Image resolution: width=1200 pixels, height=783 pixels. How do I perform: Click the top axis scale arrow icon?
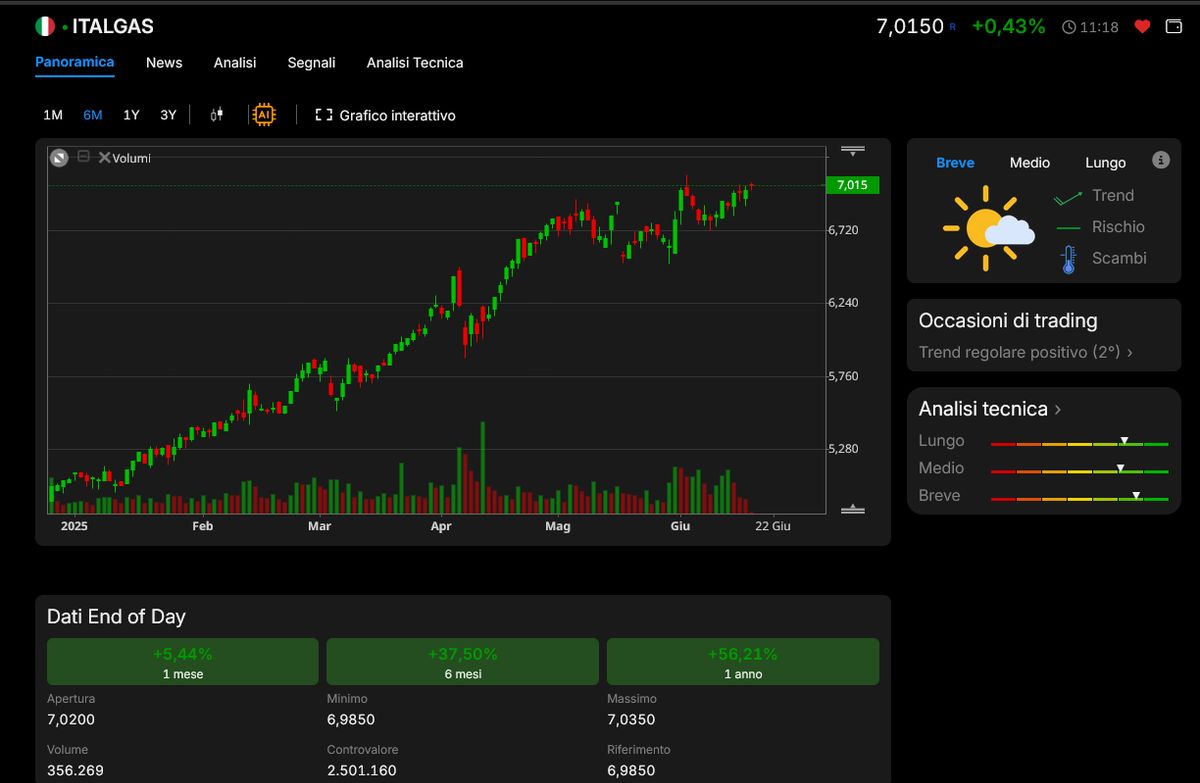click(x=852, y=152)
